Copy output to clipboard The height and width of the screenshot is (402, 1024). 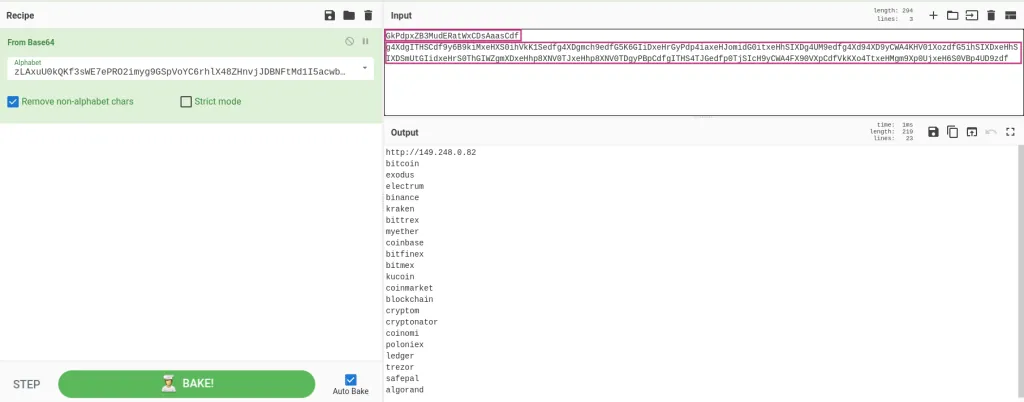pyautogui.click(x=953, y=132)
